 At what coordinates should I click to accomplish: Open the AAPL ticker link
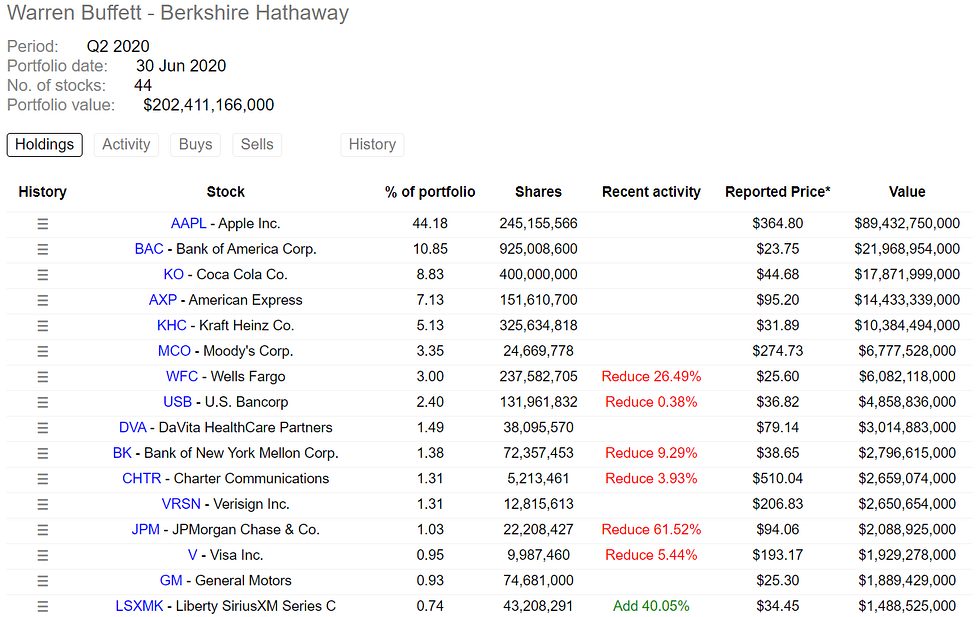coord(188,224)
